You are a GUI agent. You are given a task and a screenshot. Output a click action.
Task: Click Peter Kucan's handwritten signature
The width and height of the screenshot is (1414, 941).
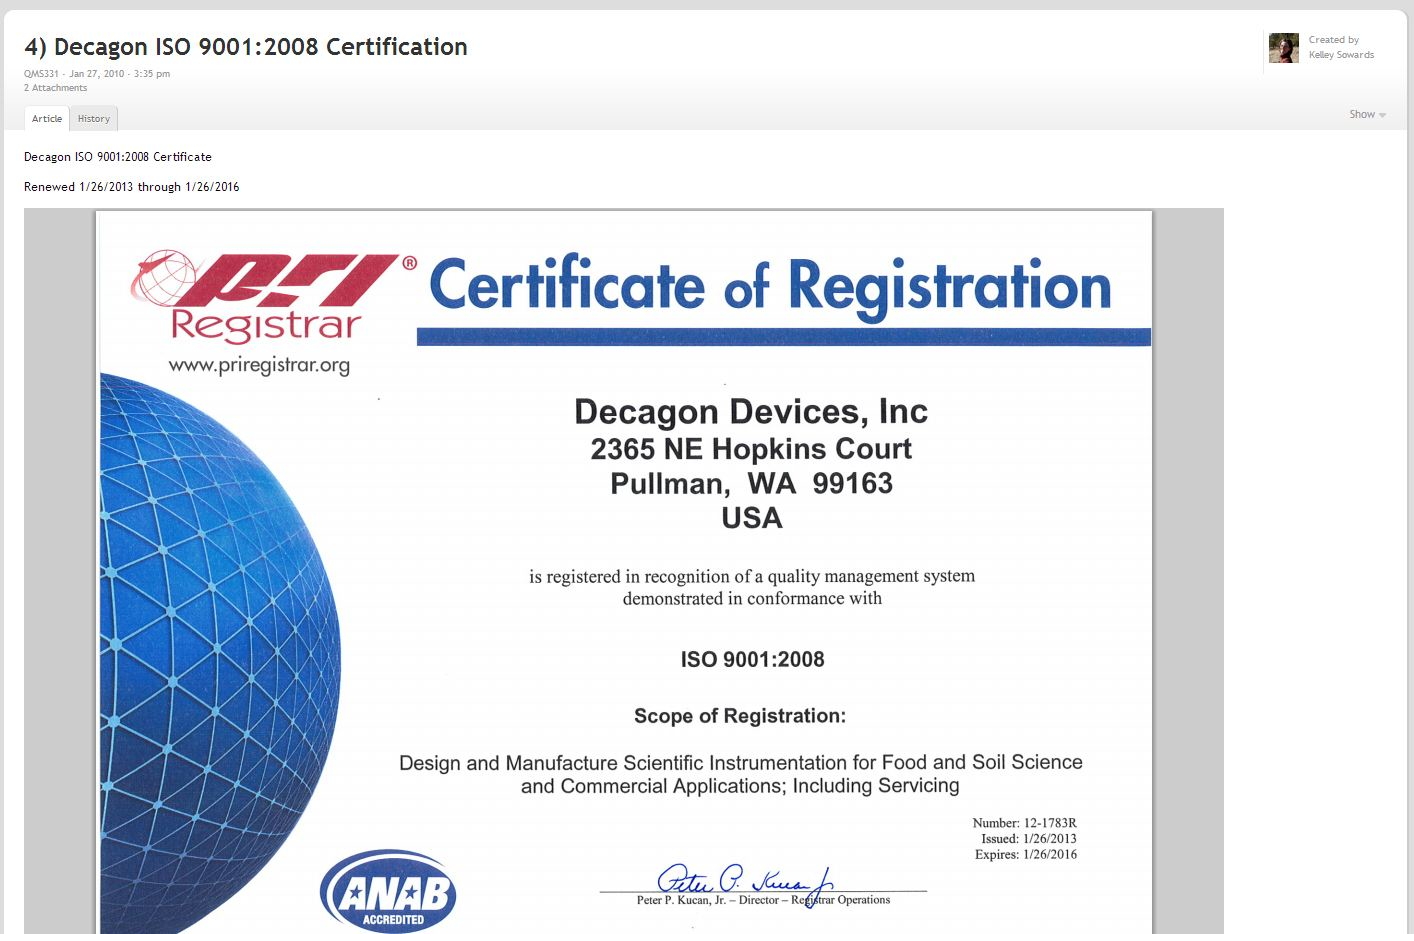click(x=745, y=881)
